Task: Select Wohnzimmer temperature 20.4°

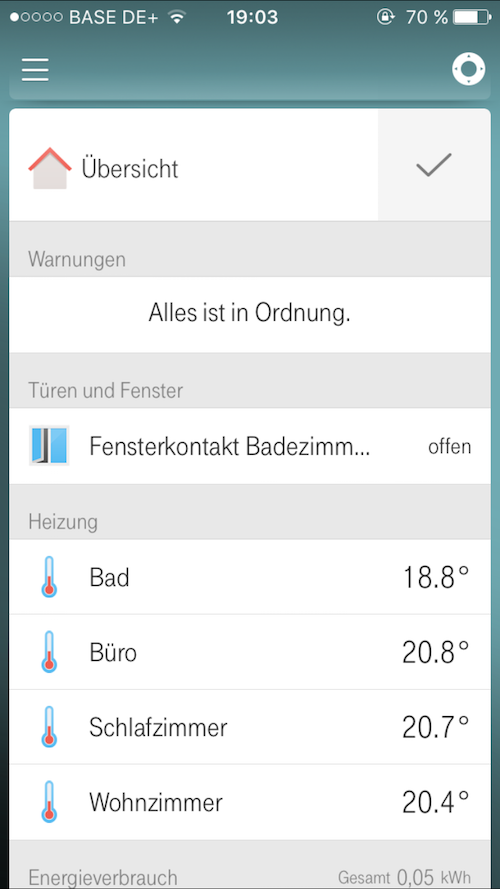Action: tap(436, 802)
